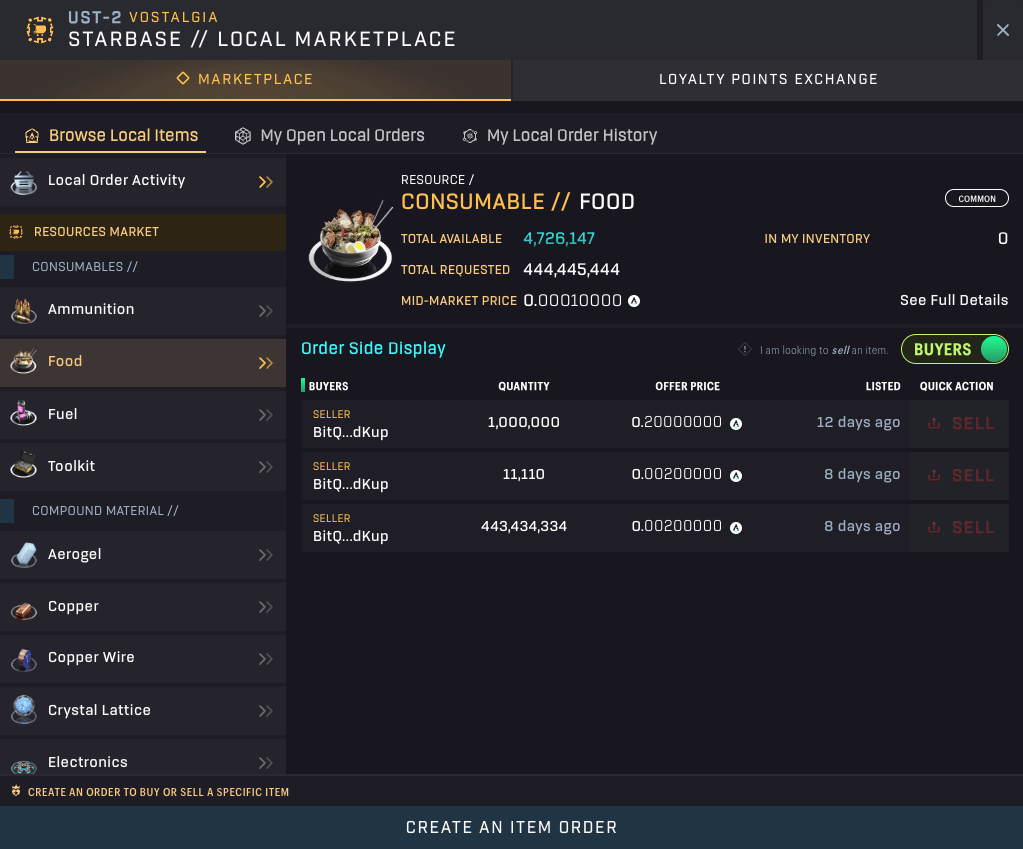Click the COMMON rarity badge

pyautogui.click(x=977, y=198)
